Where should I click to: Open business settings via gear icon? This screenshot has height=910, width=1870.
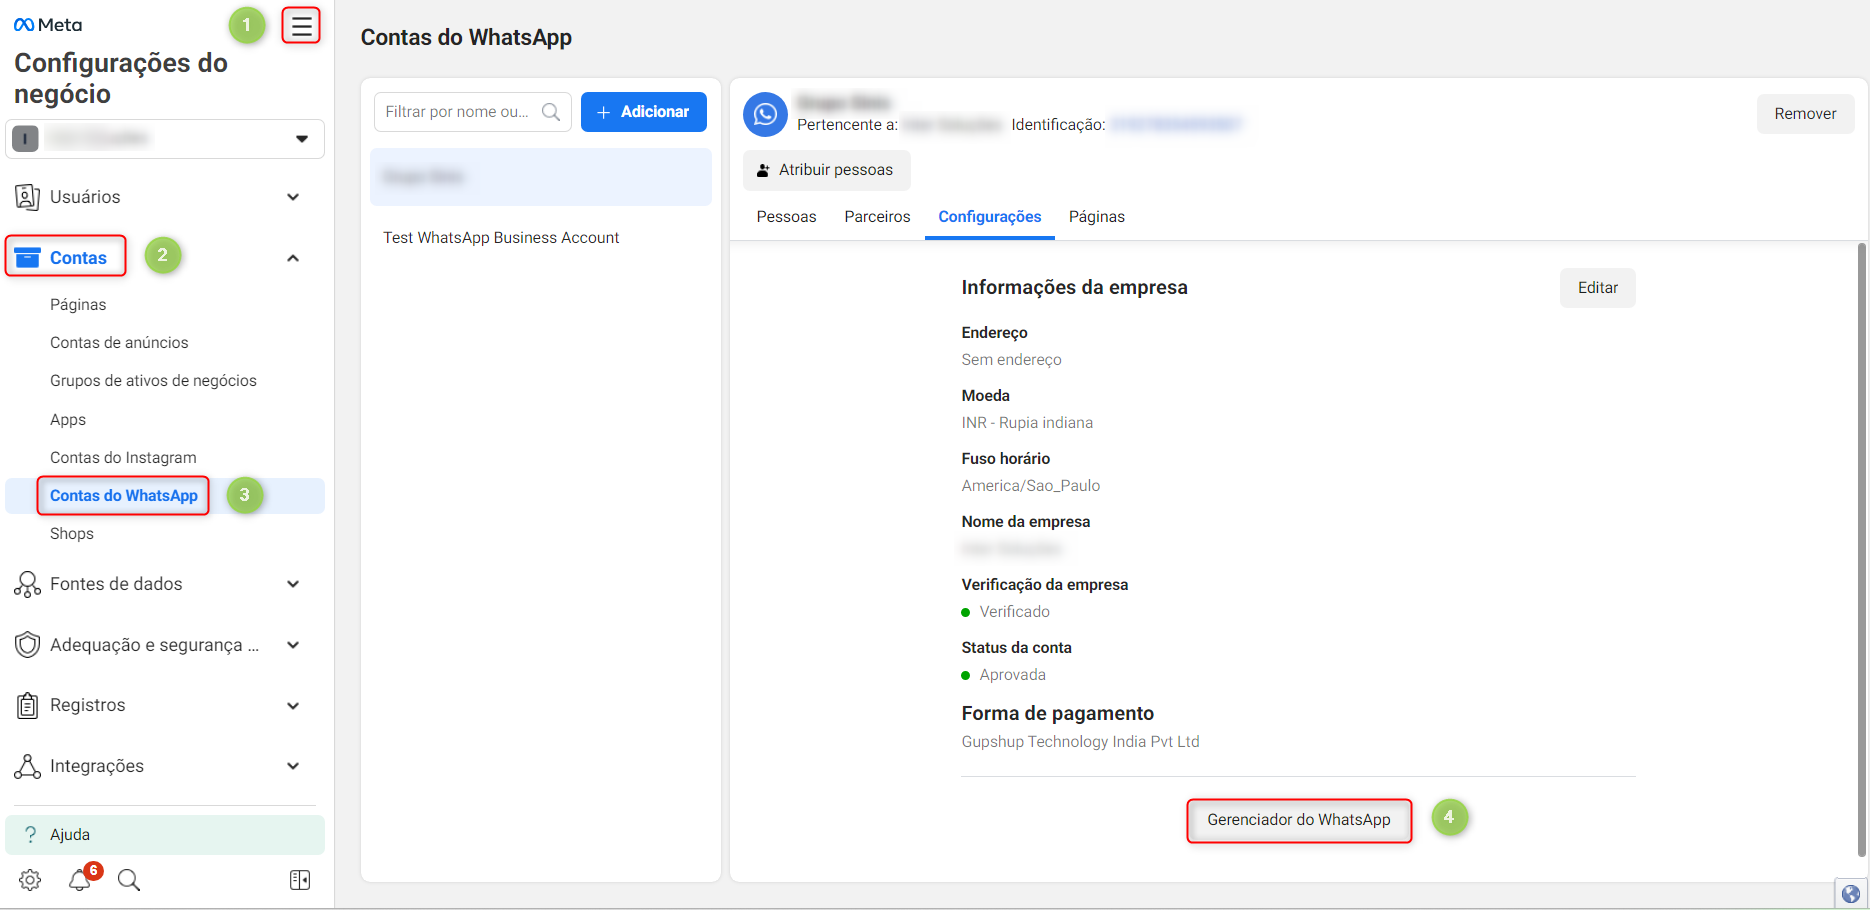click(28, 880)
